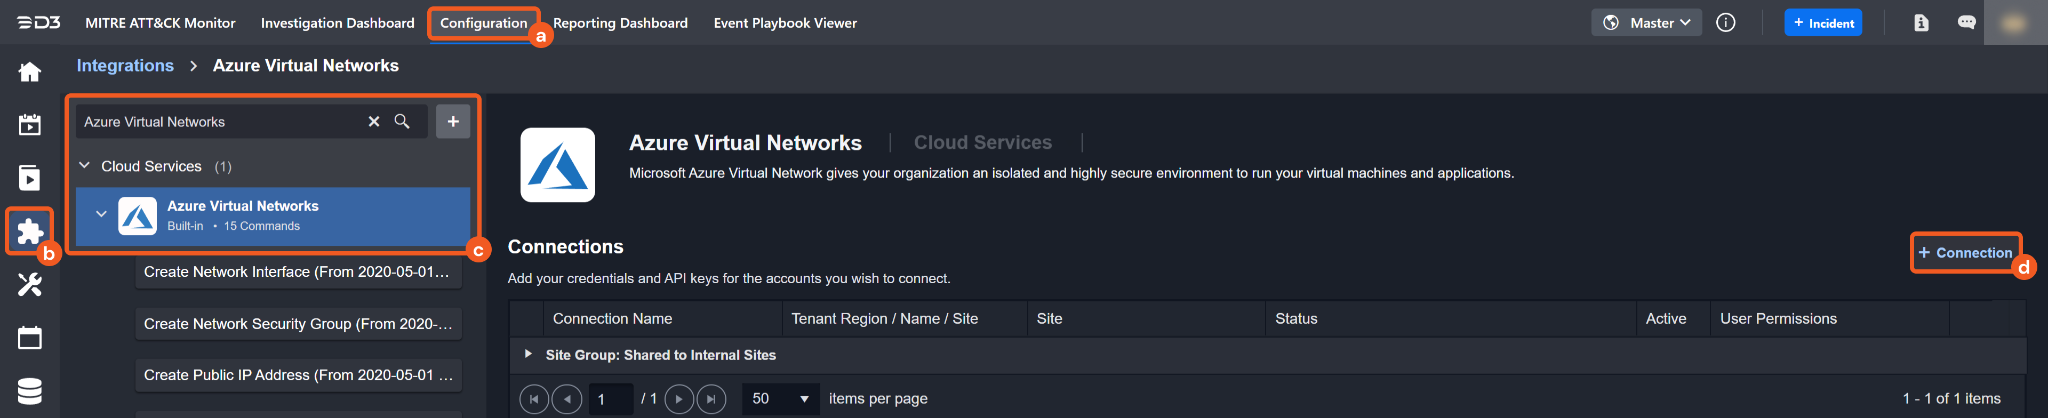Viewport: 2048px width, 418px height.
Task: Click the home icon in left sidebar
Action: coord(30,72)
